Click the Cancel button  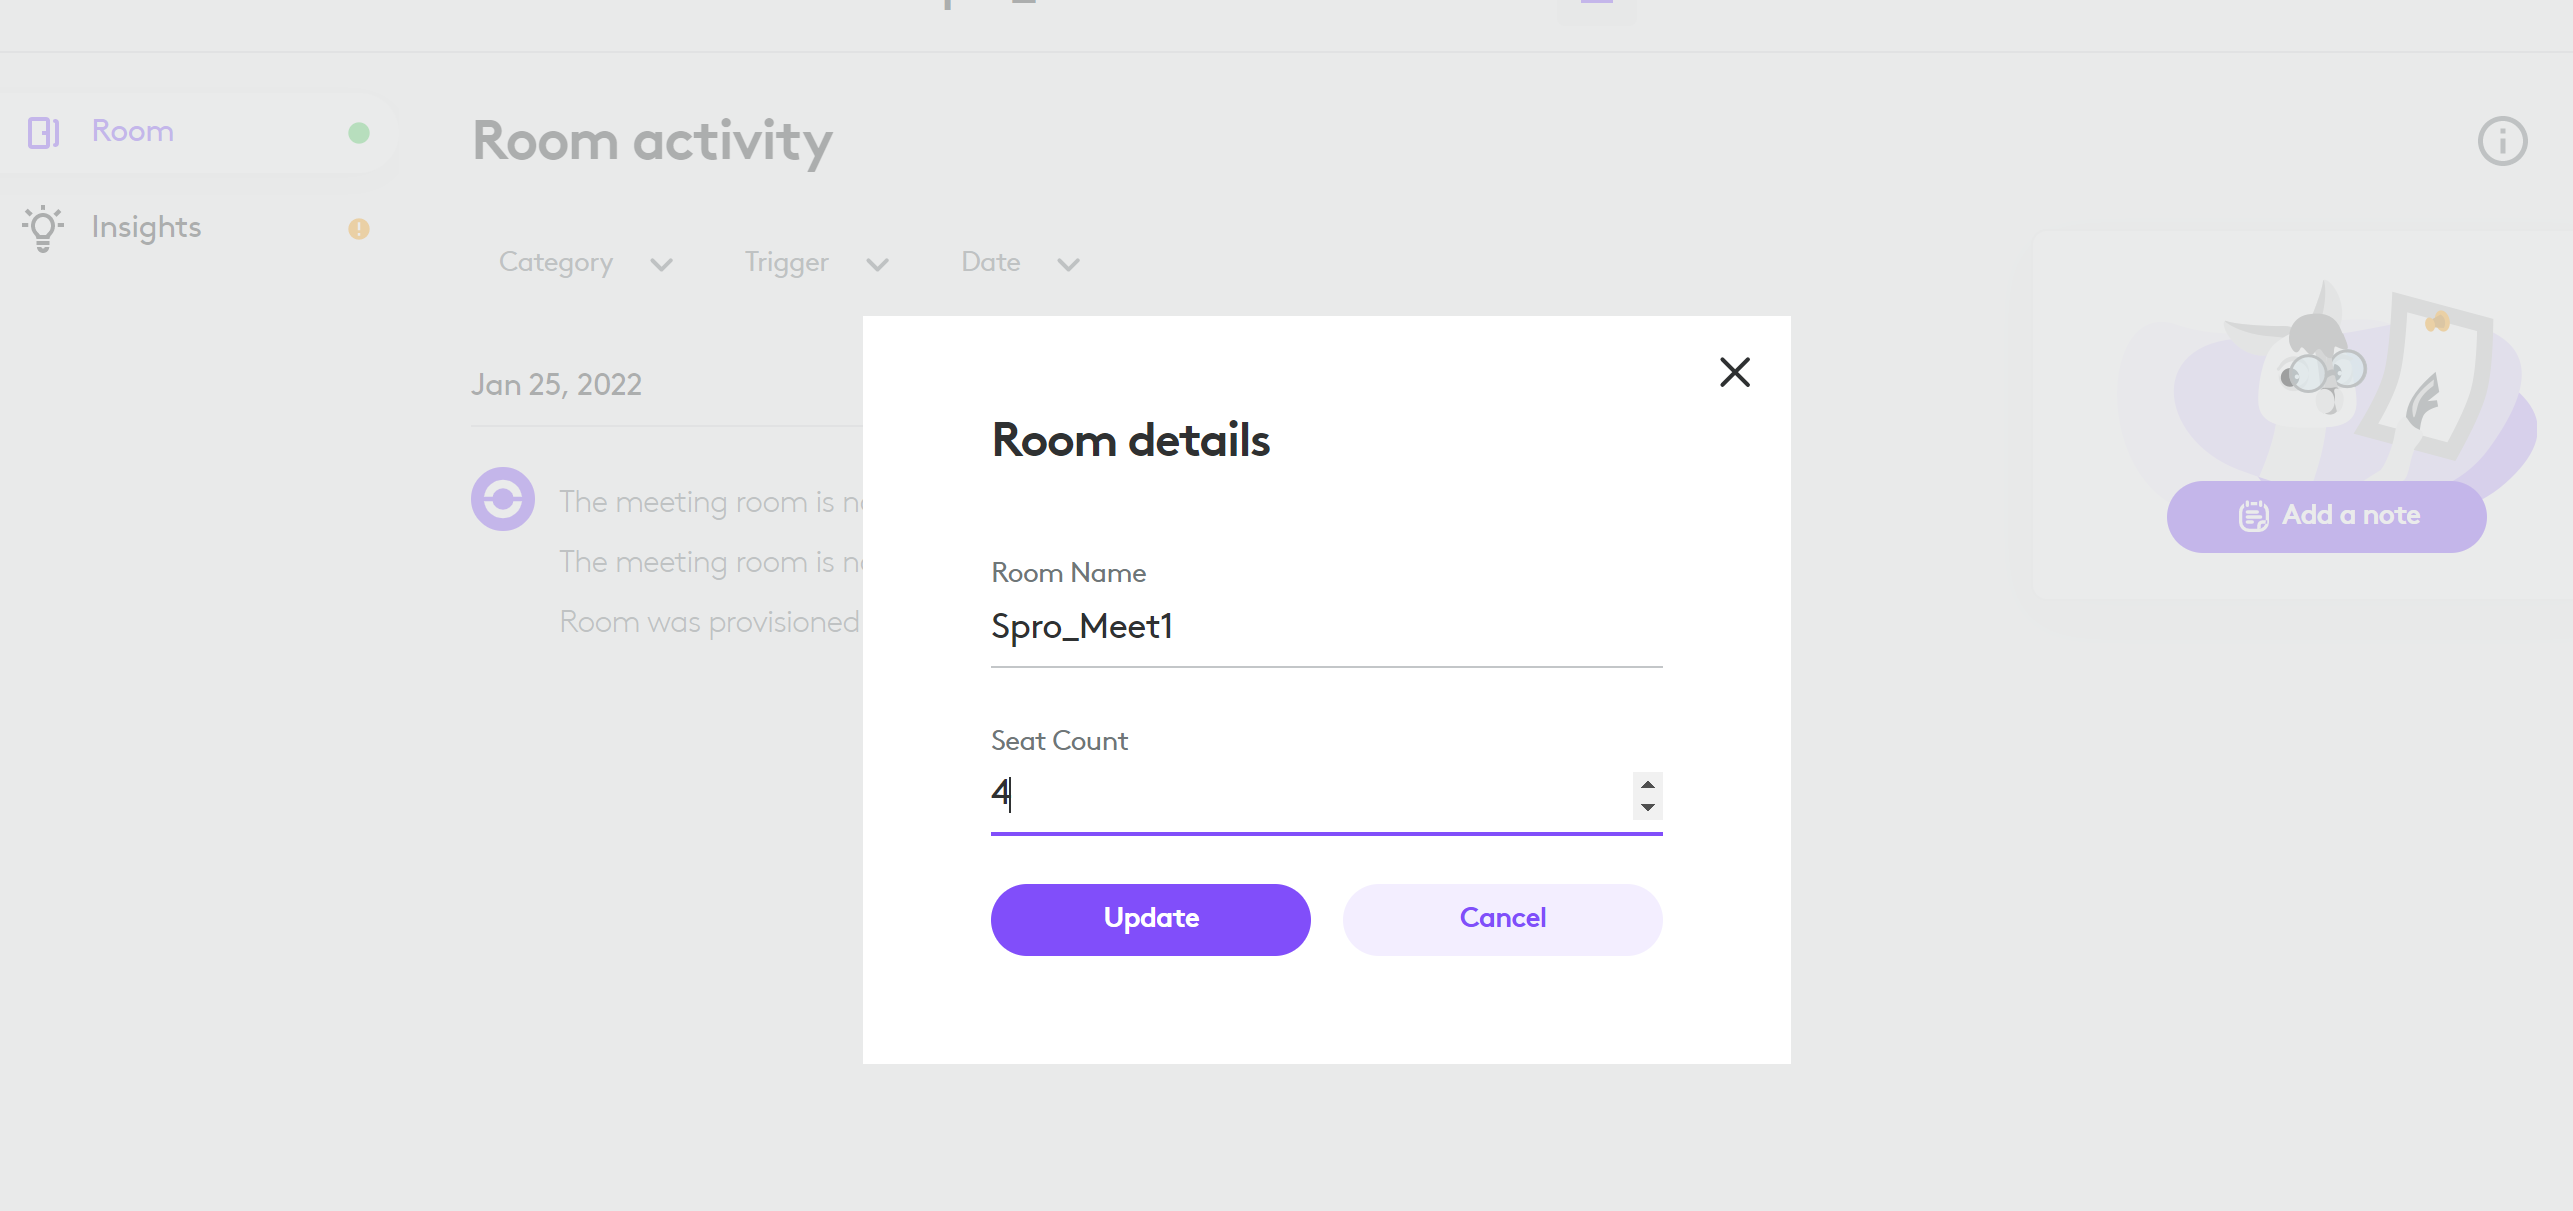coord(1502,919)
